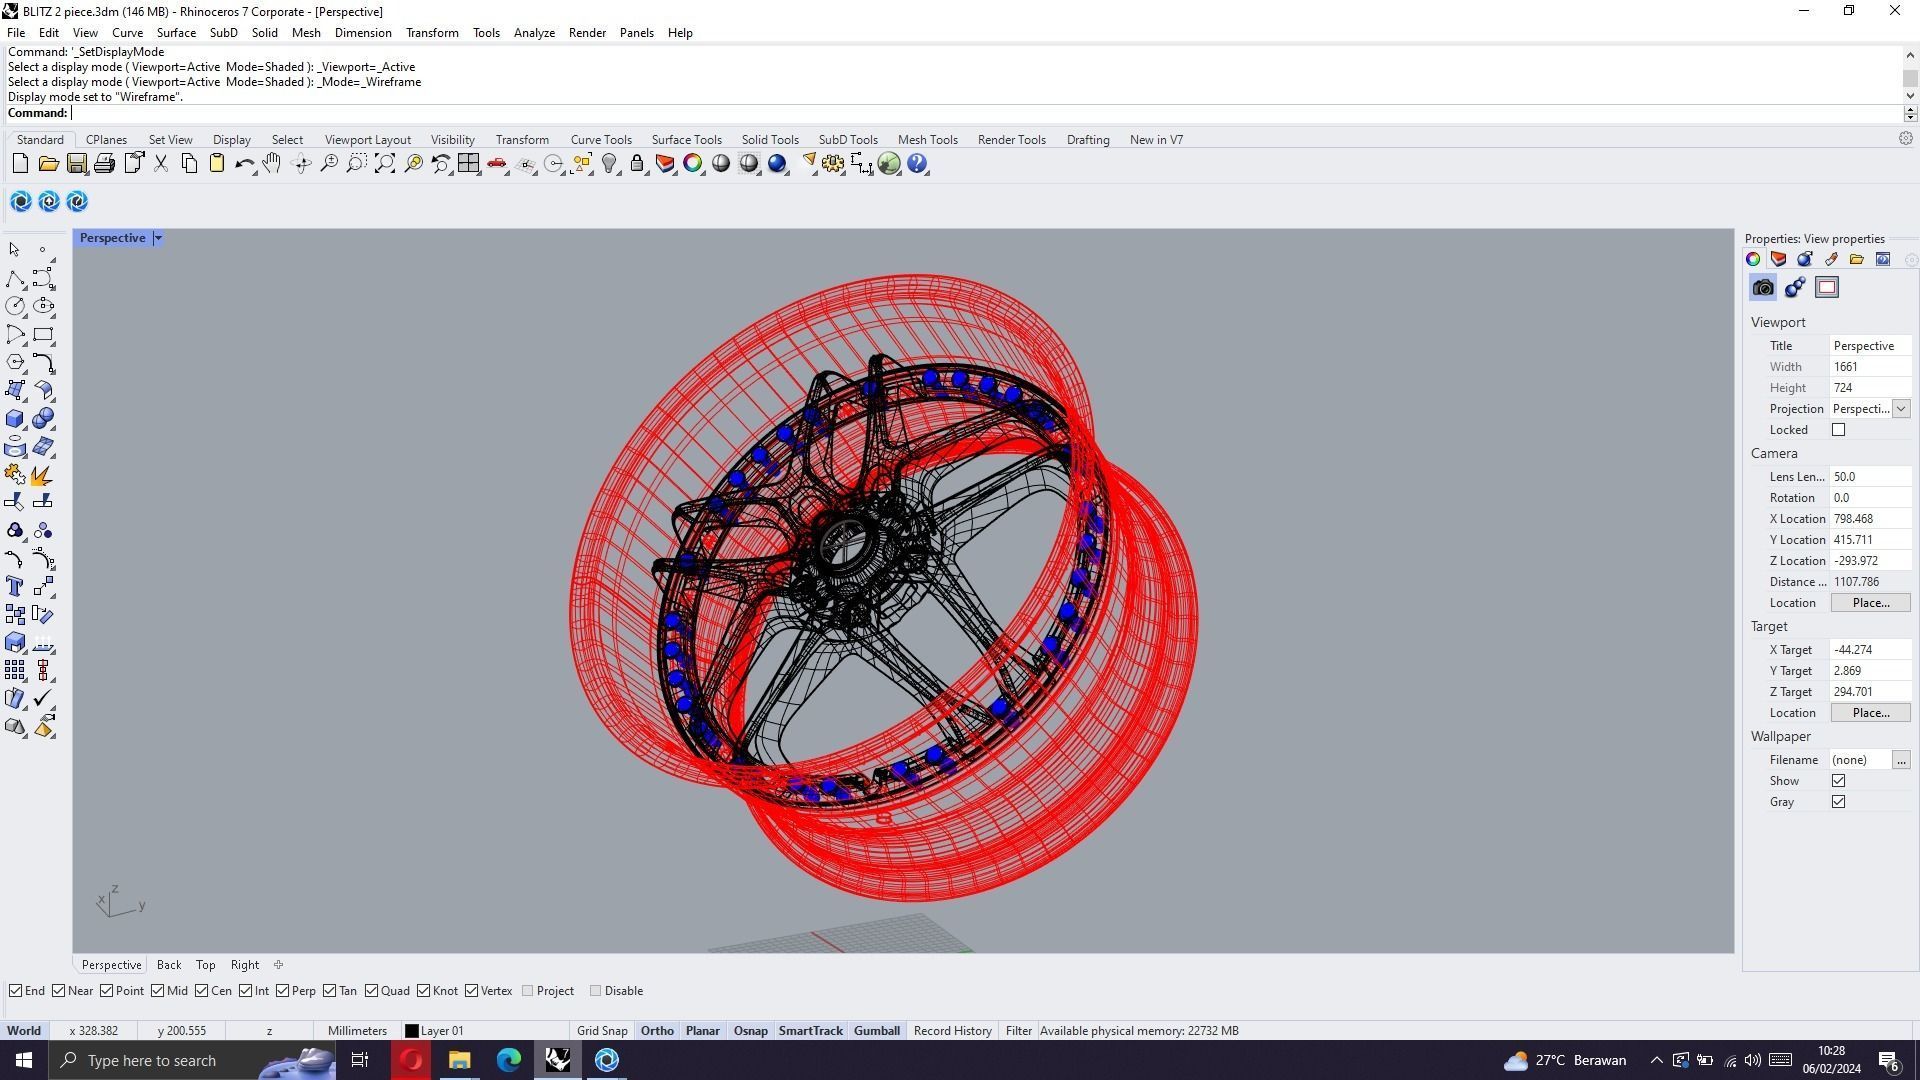
Task: Open the camera View properties icon
Action: coord(1763,288)
